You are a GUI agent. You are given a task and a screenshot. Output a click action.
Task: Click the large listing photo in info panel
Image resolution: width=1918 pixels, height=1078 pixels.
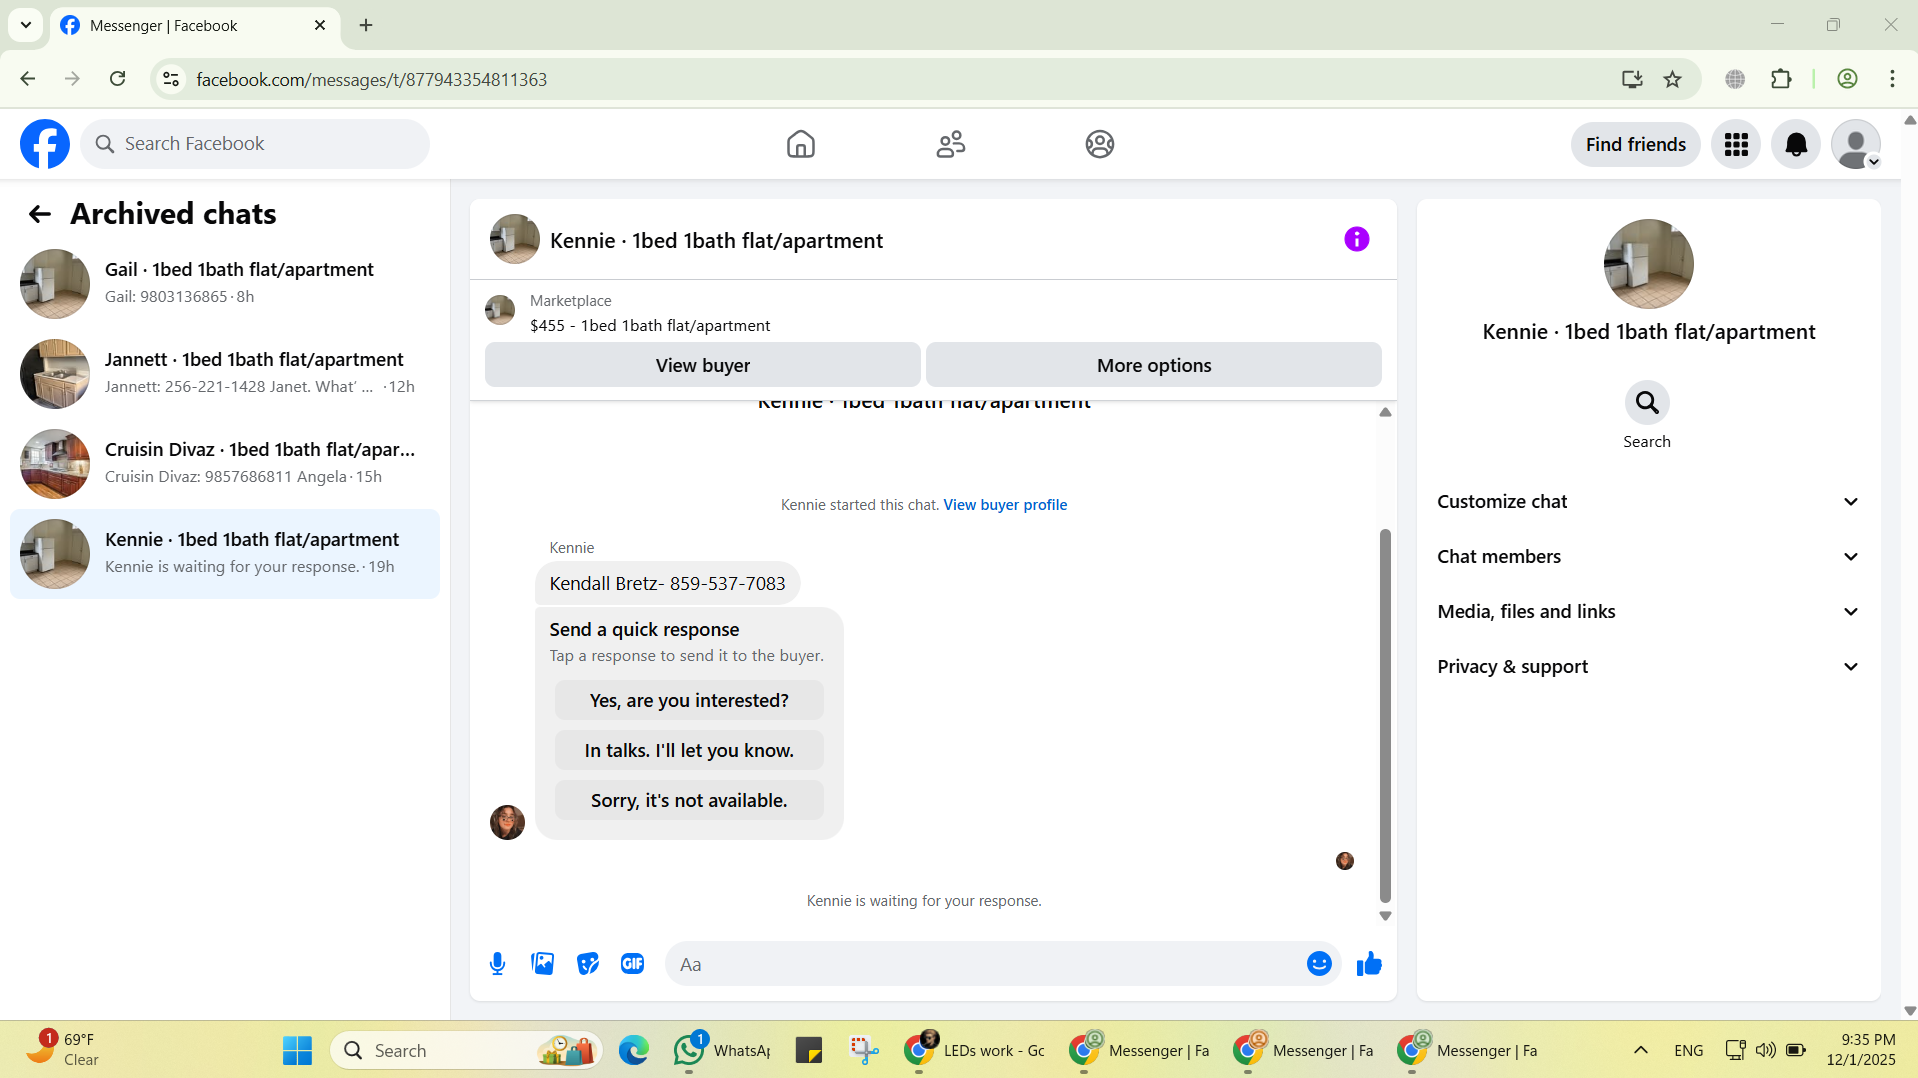(1648, 264)
